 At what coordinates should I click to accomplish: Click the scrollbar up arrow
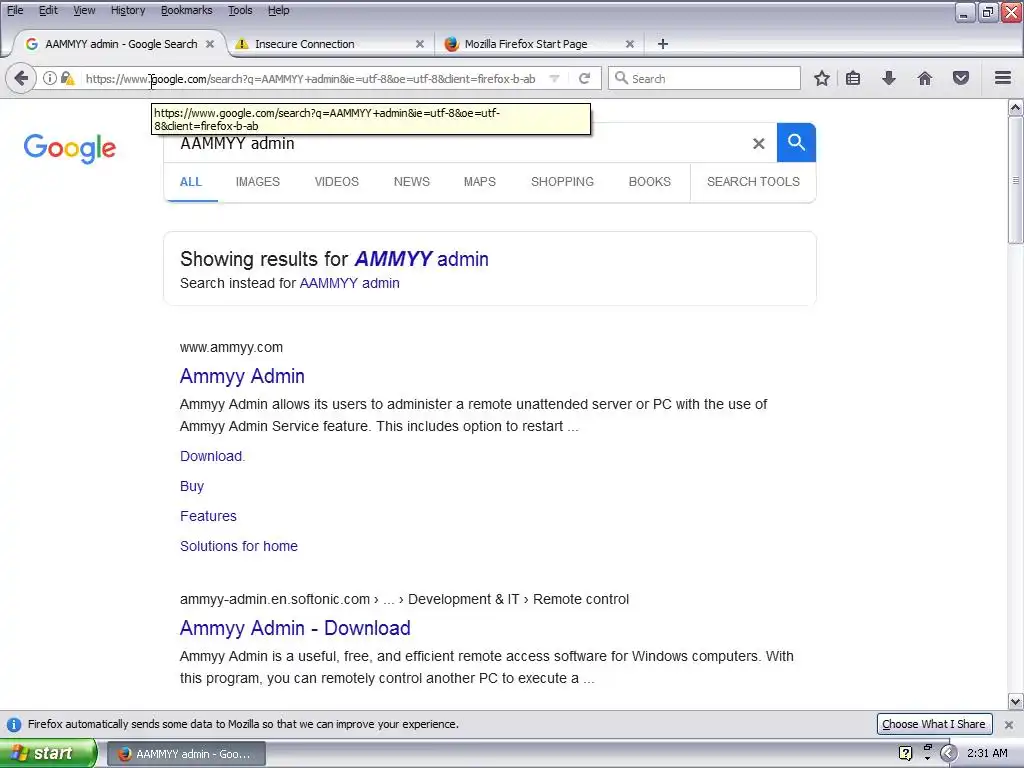pyautogui.click(x=1016, y=108)
